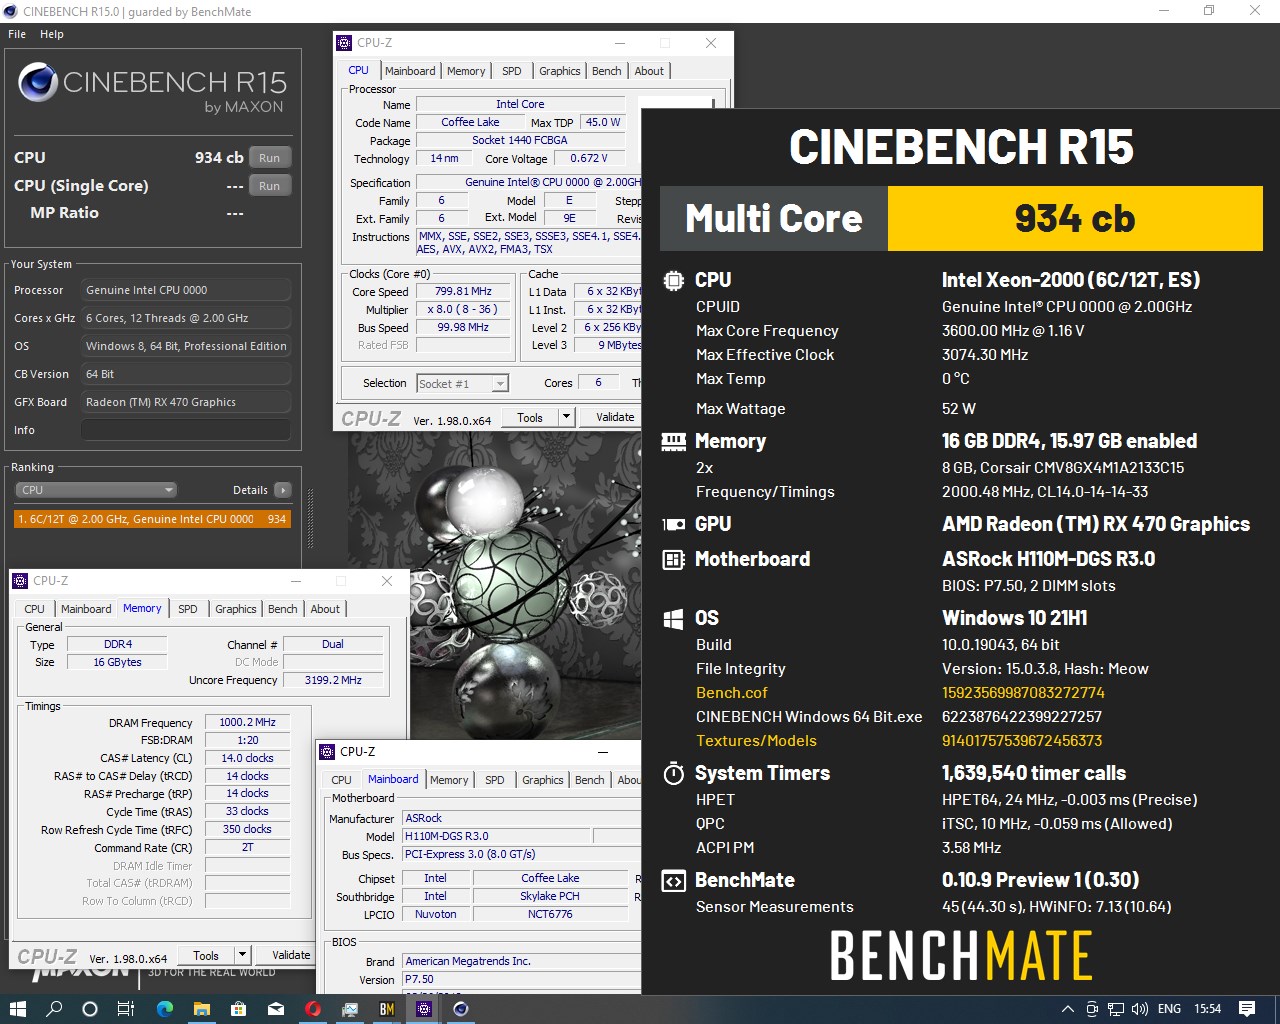Open Graphics tab in Mainboard CPU-Z window

543,780
